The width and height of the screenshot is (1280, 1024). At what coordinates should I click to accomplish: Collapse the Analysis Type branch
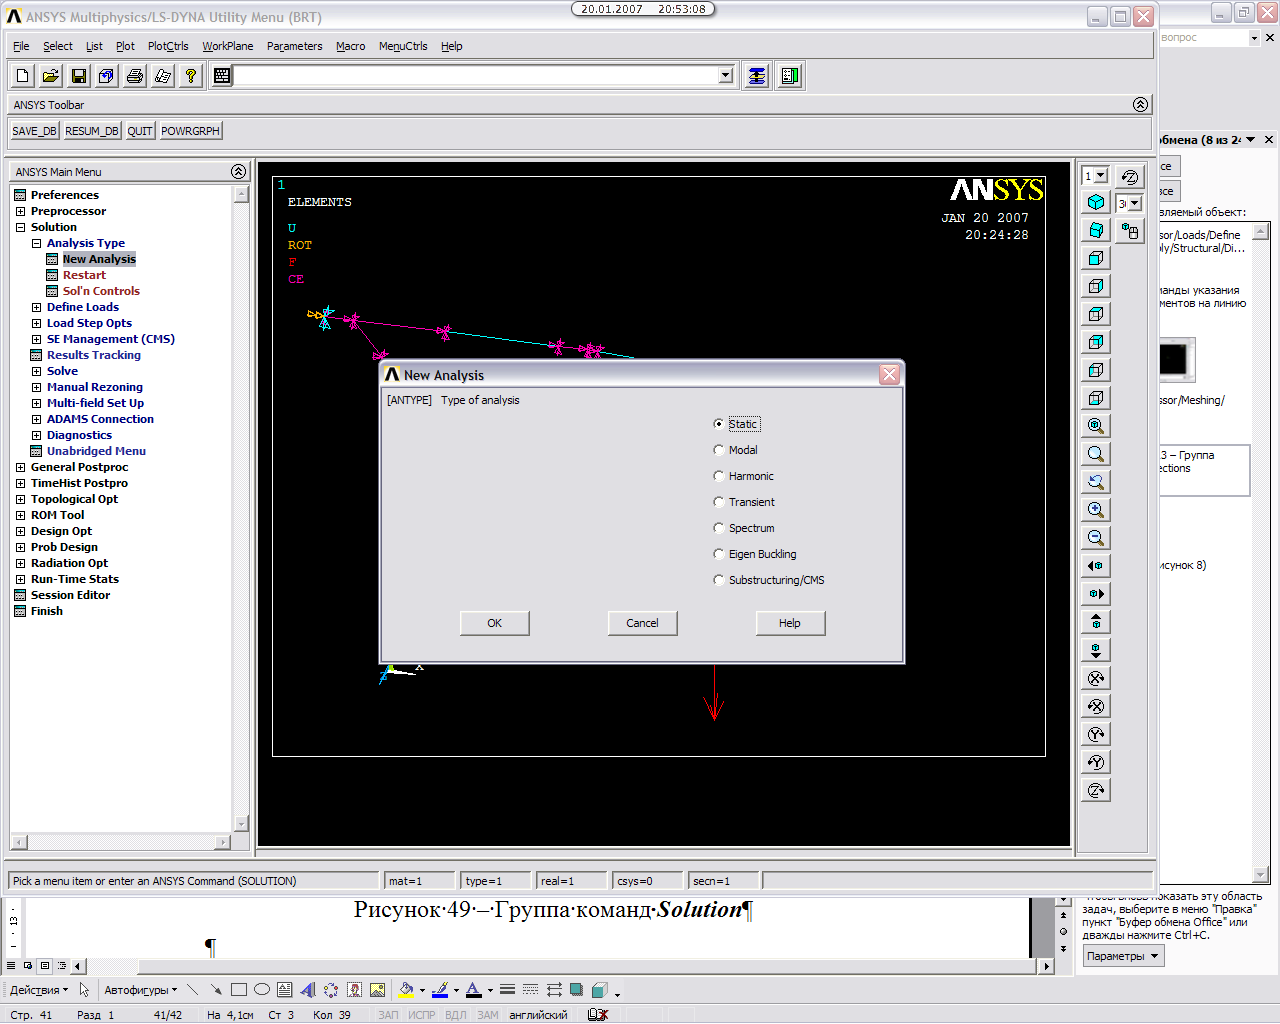click(36, 243)
